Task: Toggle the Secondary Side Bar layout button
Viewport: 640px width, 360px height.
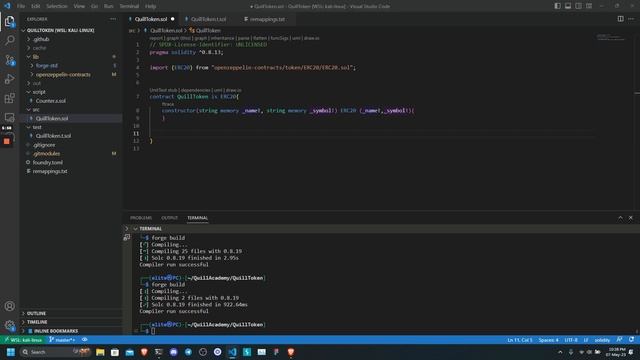Action: (578, 6)
